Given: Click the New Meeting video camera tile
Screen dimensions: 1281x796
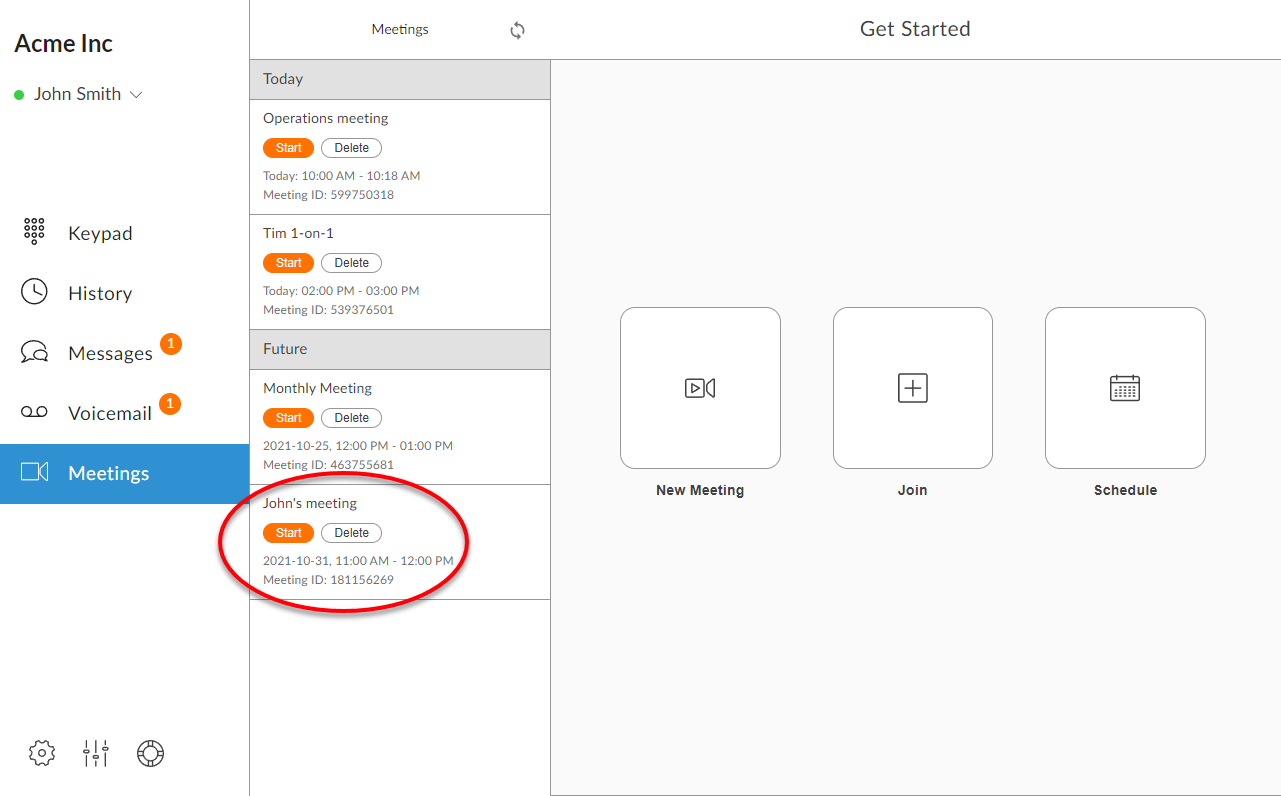Looking at the screenshot, I should click(700, 388).
